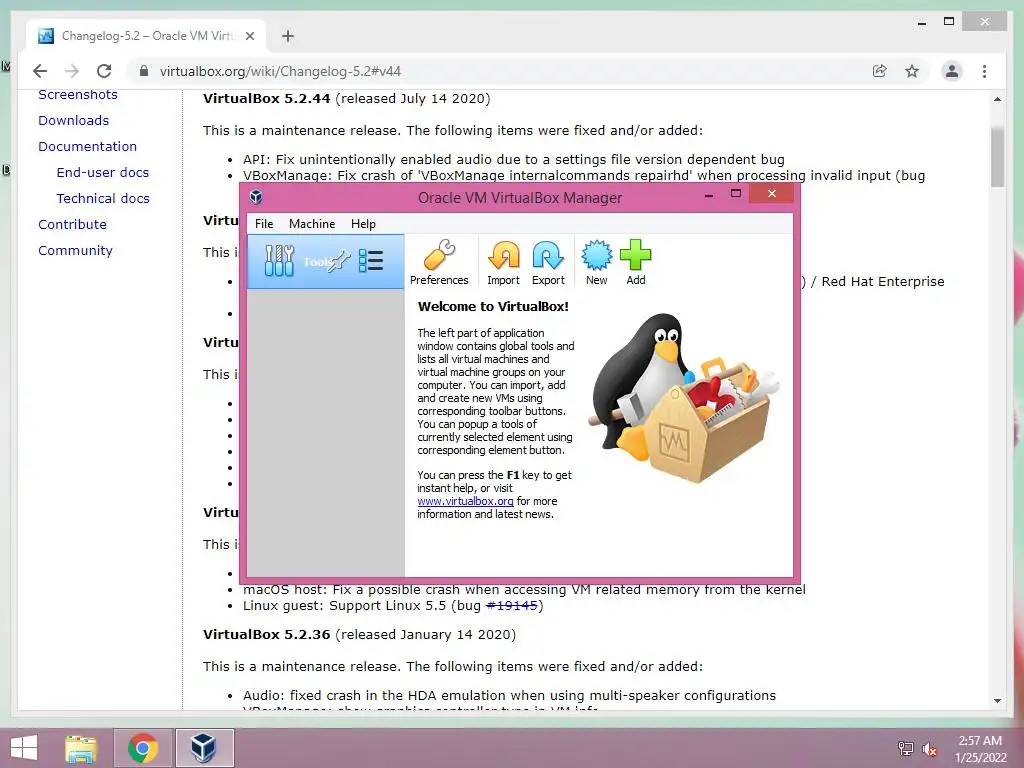Click the vertical scrollbar thumb

pos(997,157)
